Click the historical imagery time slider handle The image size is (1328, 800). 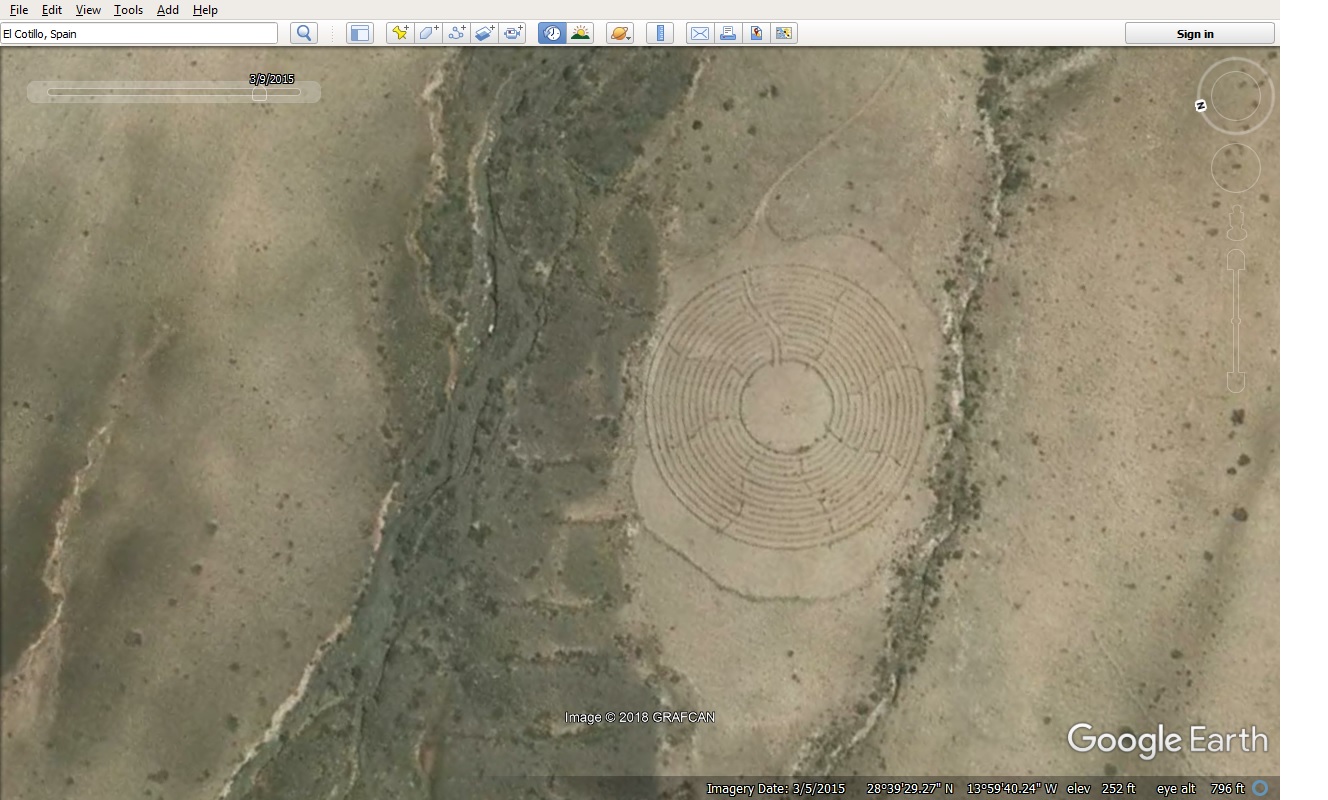pyautogui.click(x=259, y=94)
